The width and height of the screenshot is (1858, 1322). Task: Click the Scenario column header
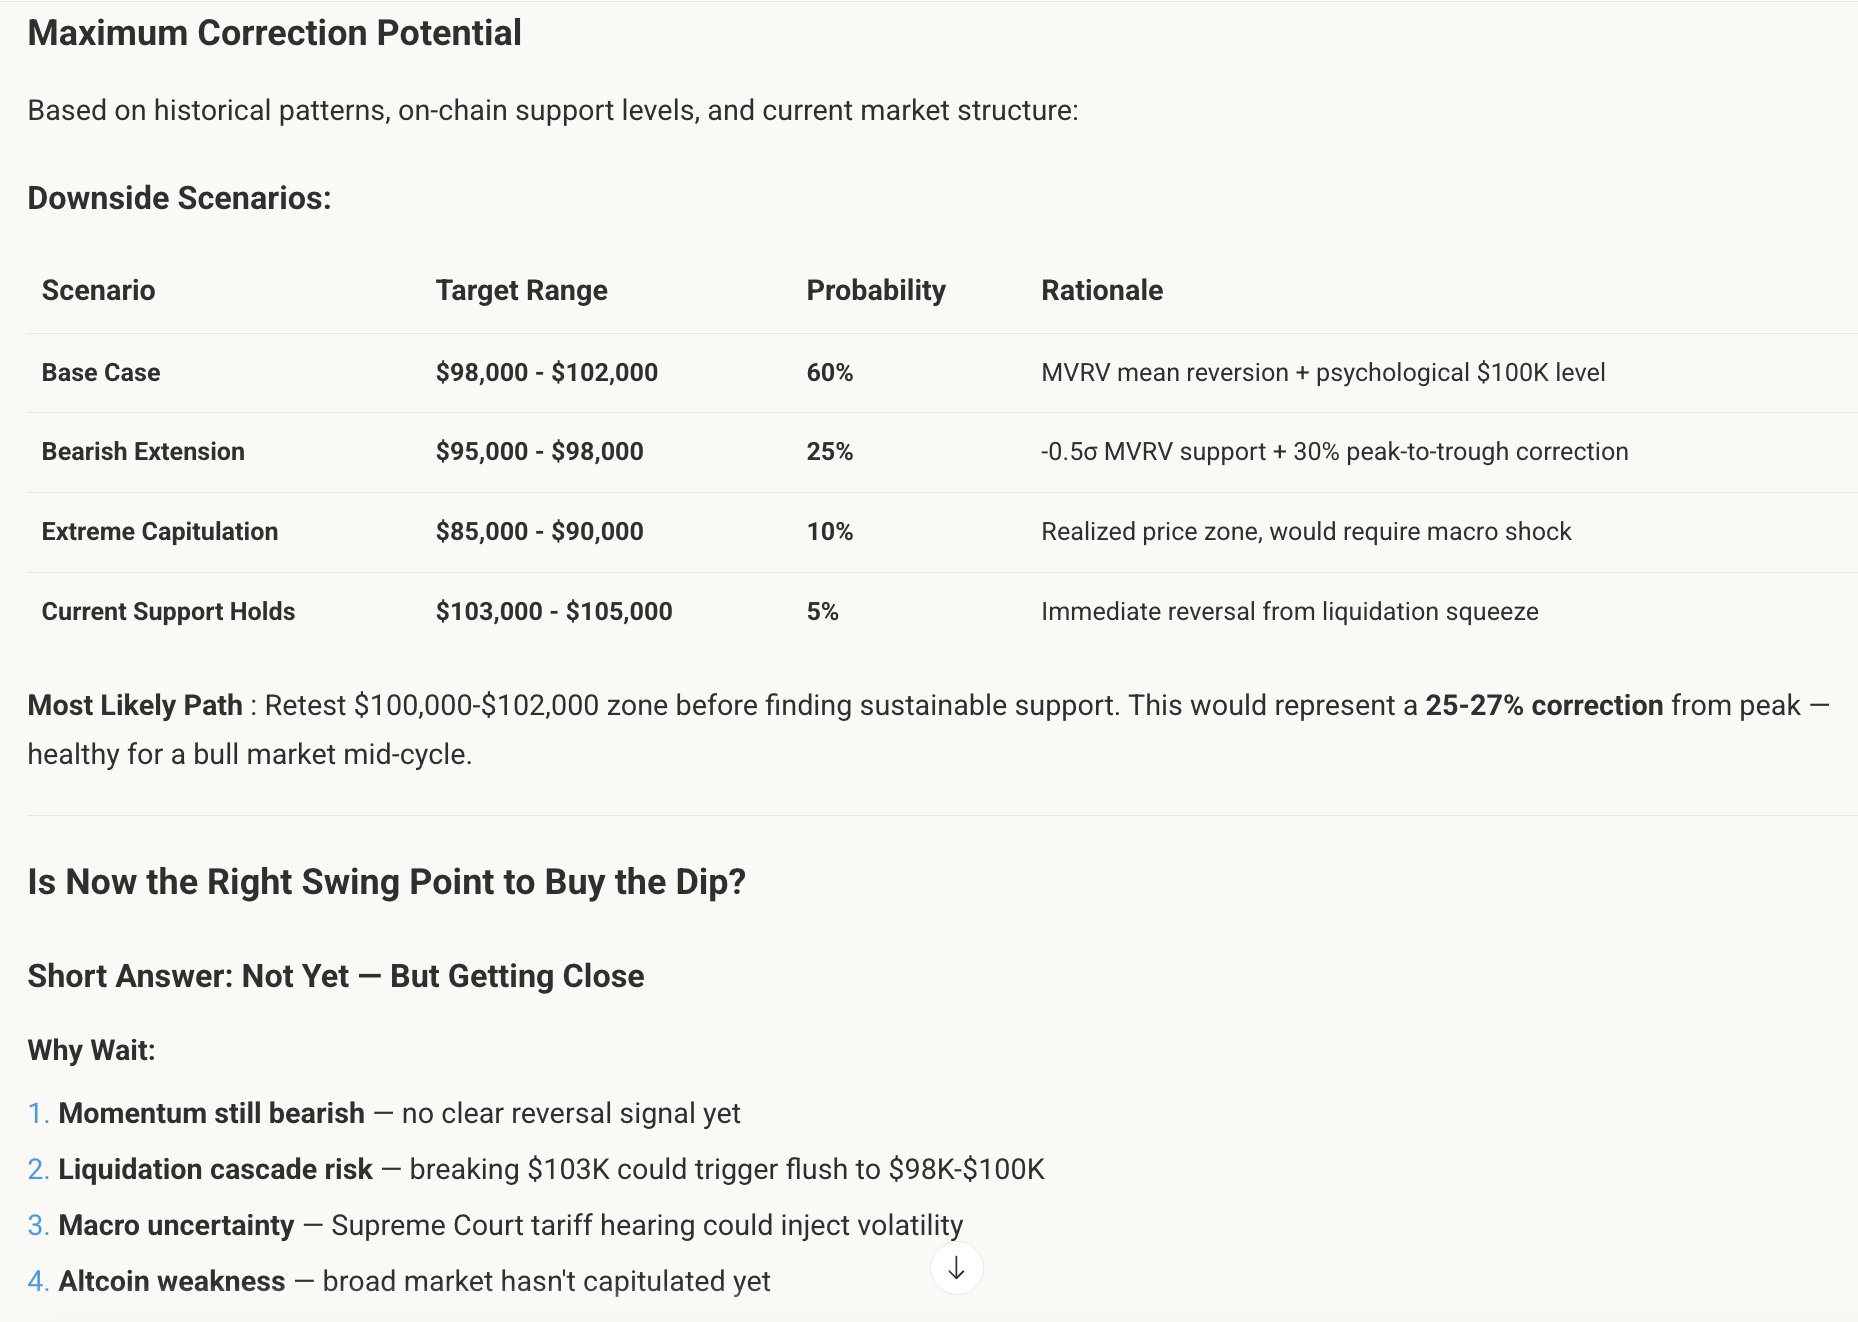pos(98,290)
